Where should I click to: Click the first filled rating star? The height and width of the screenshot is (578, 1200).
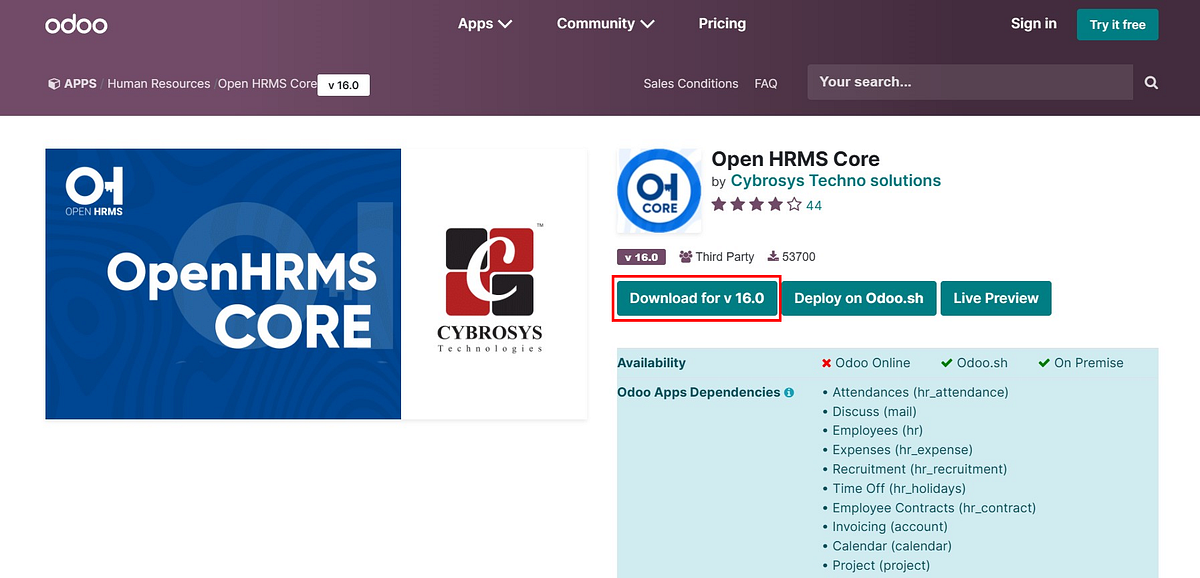[717, 204]
